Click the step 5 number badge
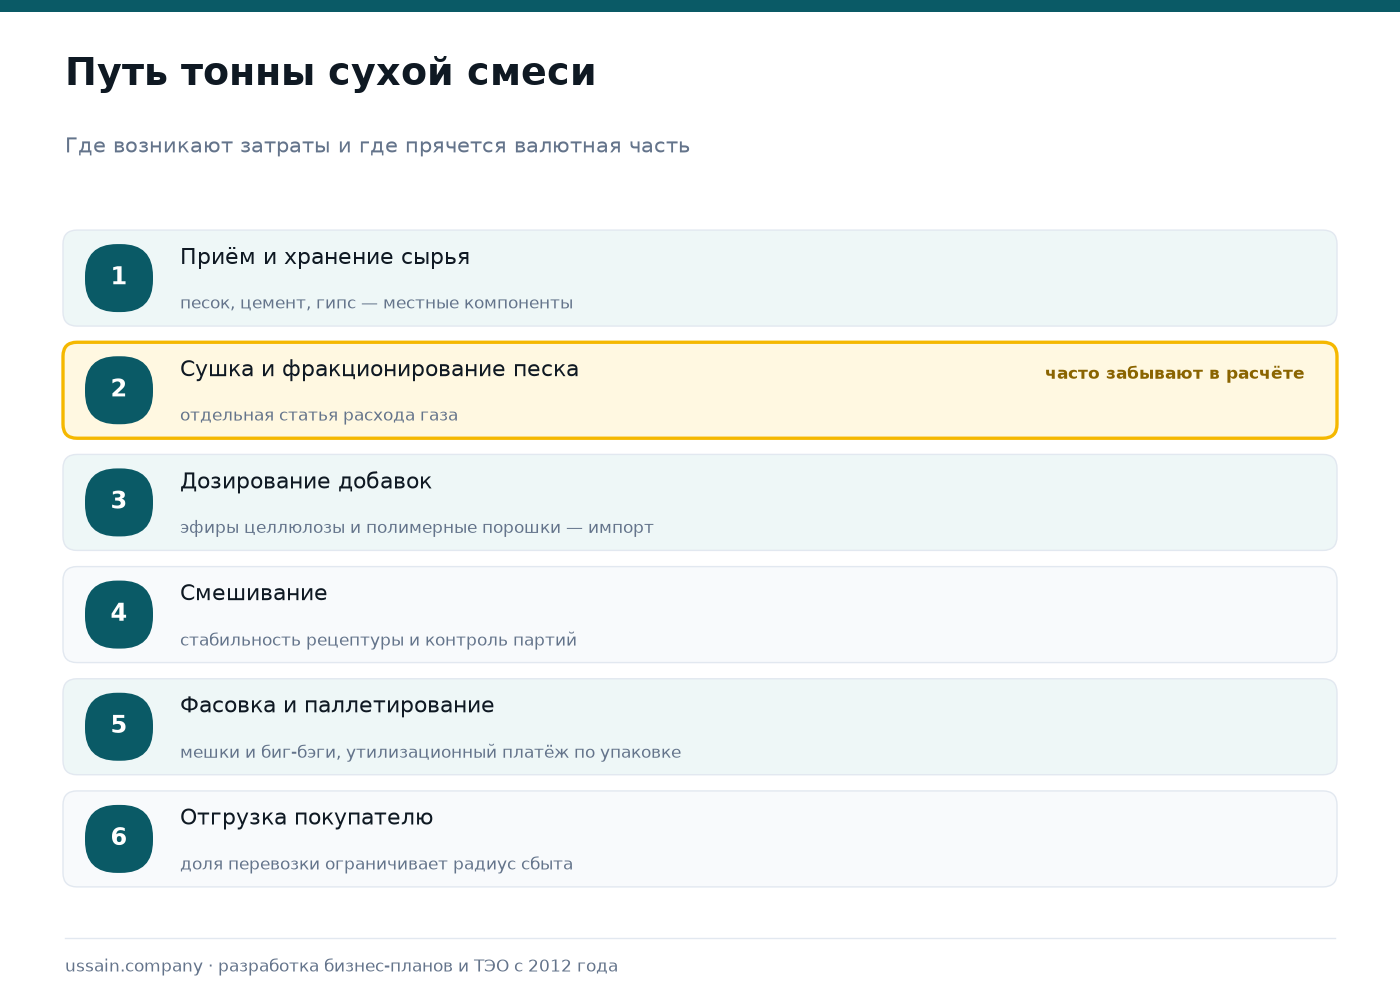The image size is (1400, 1000). (x=119, y=726)
